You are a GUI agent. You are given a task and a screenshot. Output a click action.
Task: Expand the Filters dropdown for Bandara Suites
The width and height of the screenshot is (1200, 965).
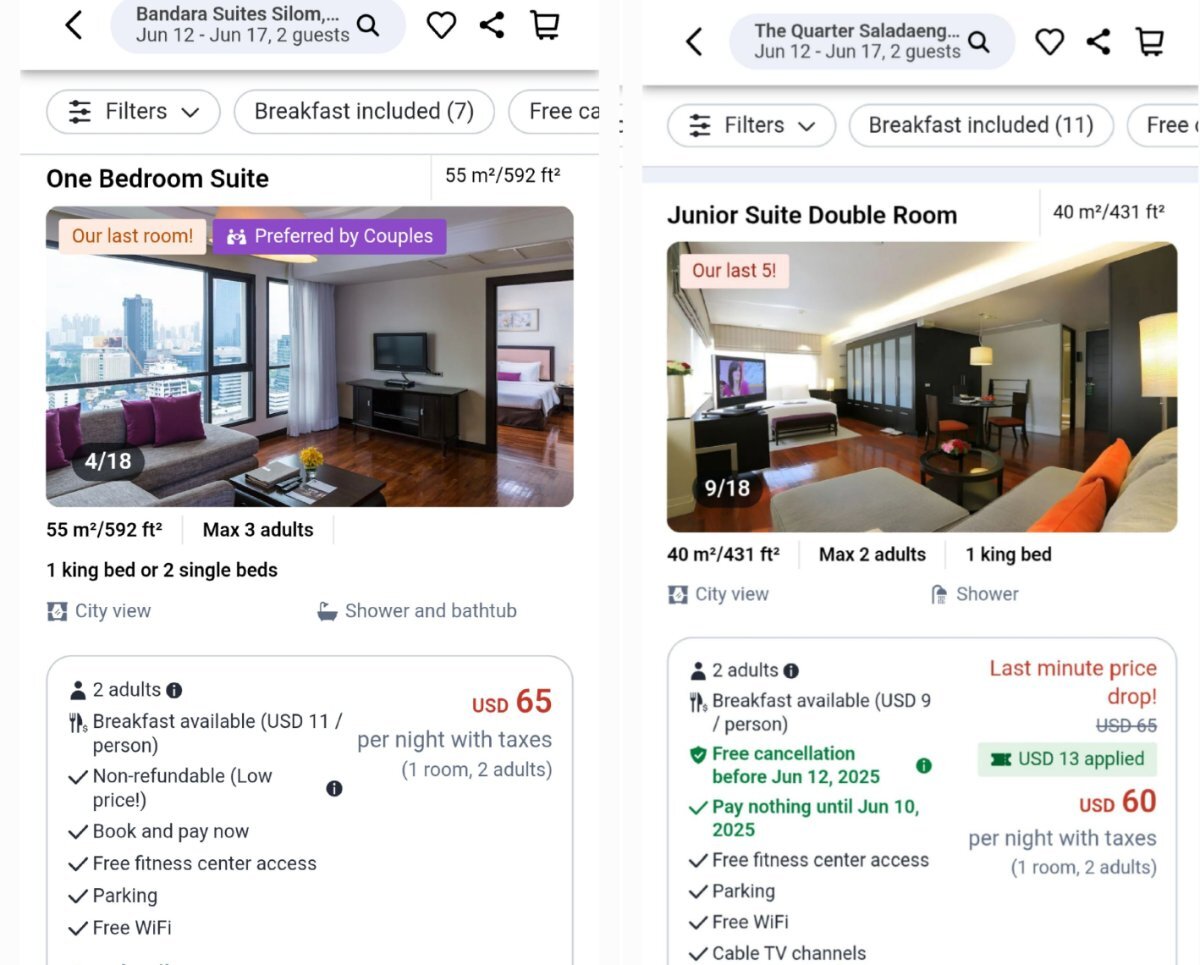(x=133, y=111)
